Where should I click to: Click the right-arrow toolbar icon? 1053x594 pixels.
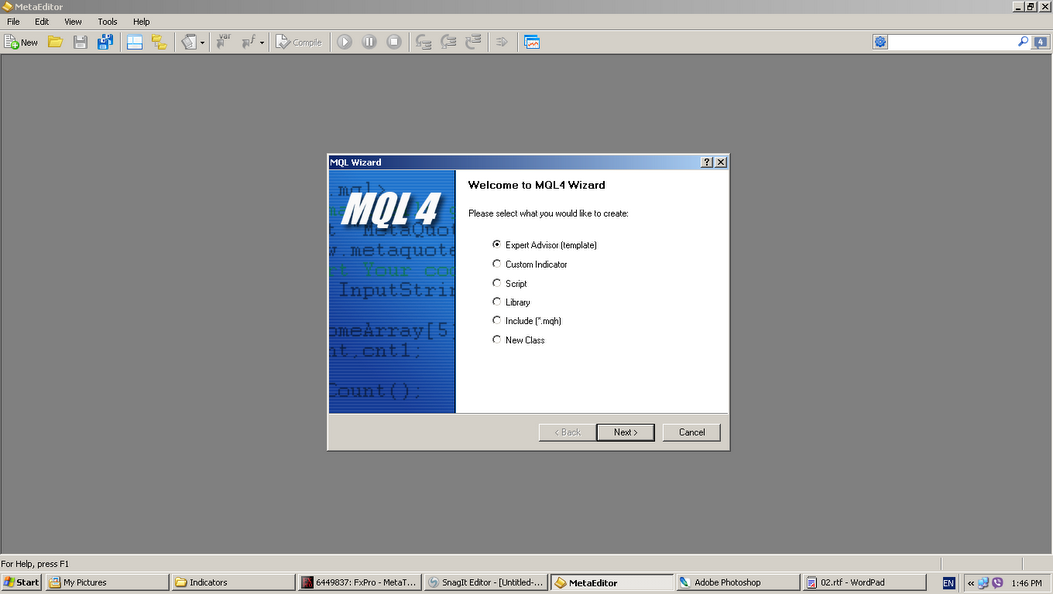click(x=502, y=42)
